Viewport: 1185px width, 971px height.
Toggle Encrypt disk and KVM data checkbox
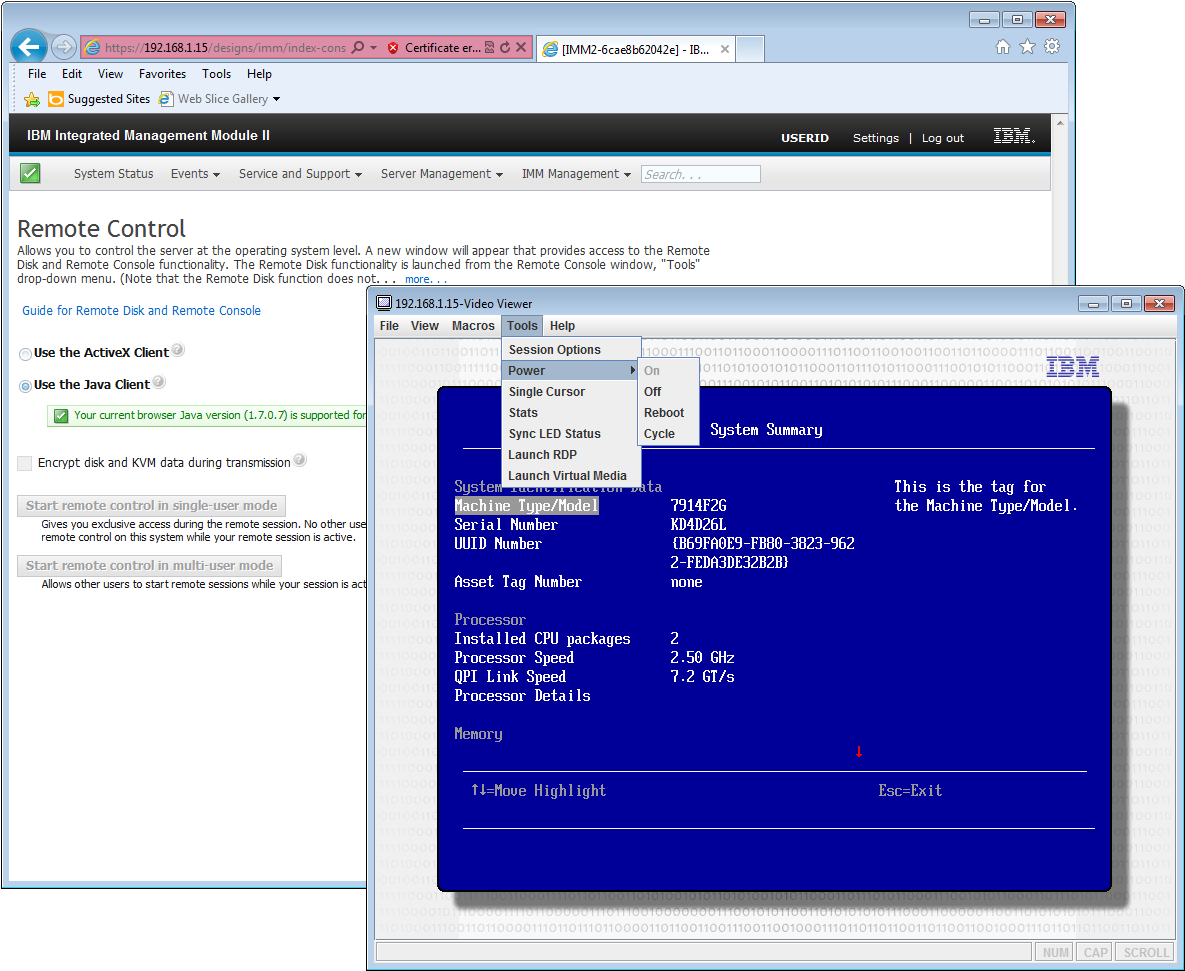(x=25, y=463)
